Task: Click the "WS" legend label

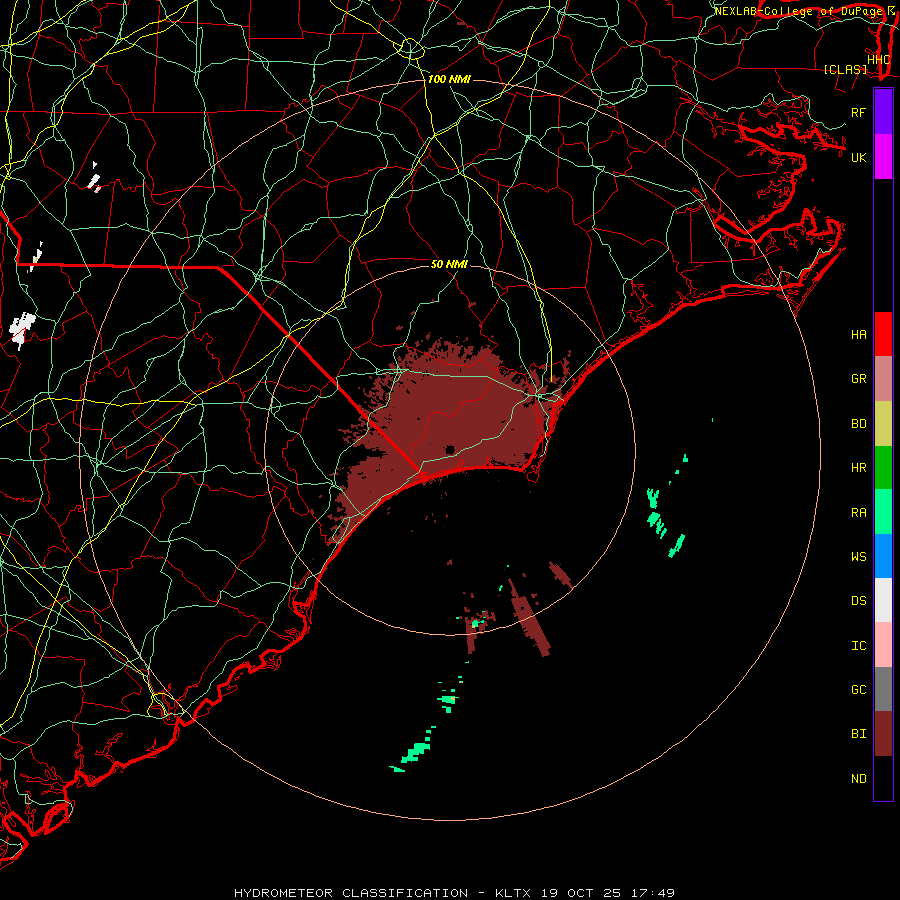Action: pyautogui.click(x=859, y=557)
